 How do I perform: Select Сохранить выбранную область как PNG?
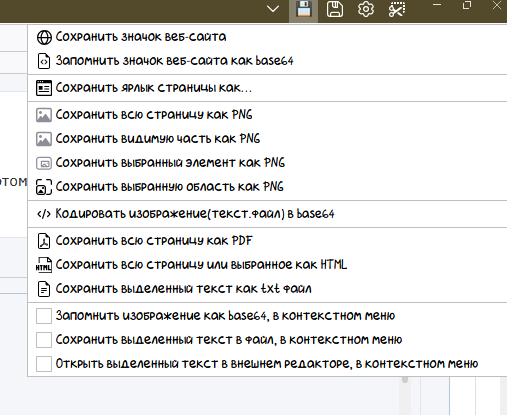[169, 187]
